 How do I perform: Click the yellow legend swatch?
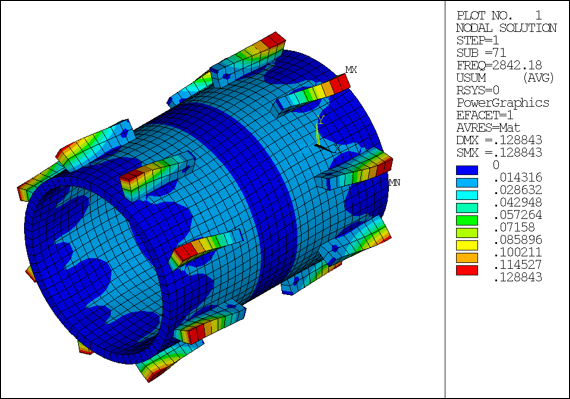[x=467, y=245]
